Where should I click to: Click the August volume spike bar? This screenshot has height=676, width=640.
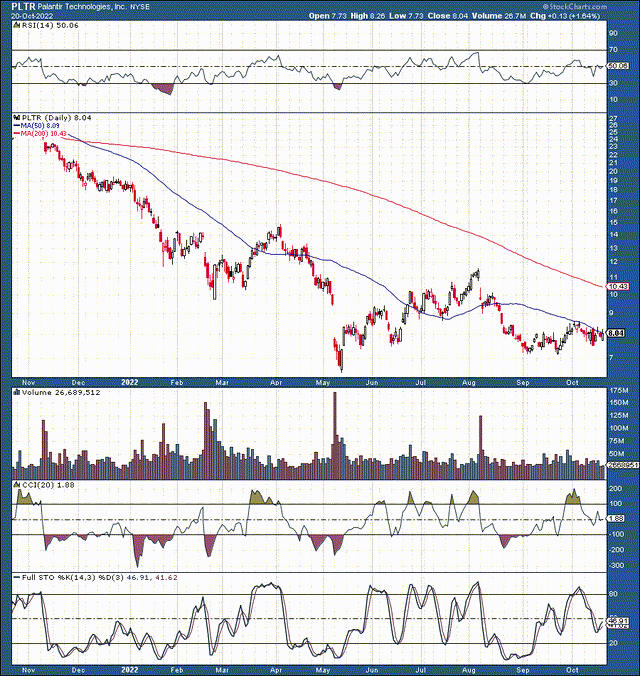point(480,448)
